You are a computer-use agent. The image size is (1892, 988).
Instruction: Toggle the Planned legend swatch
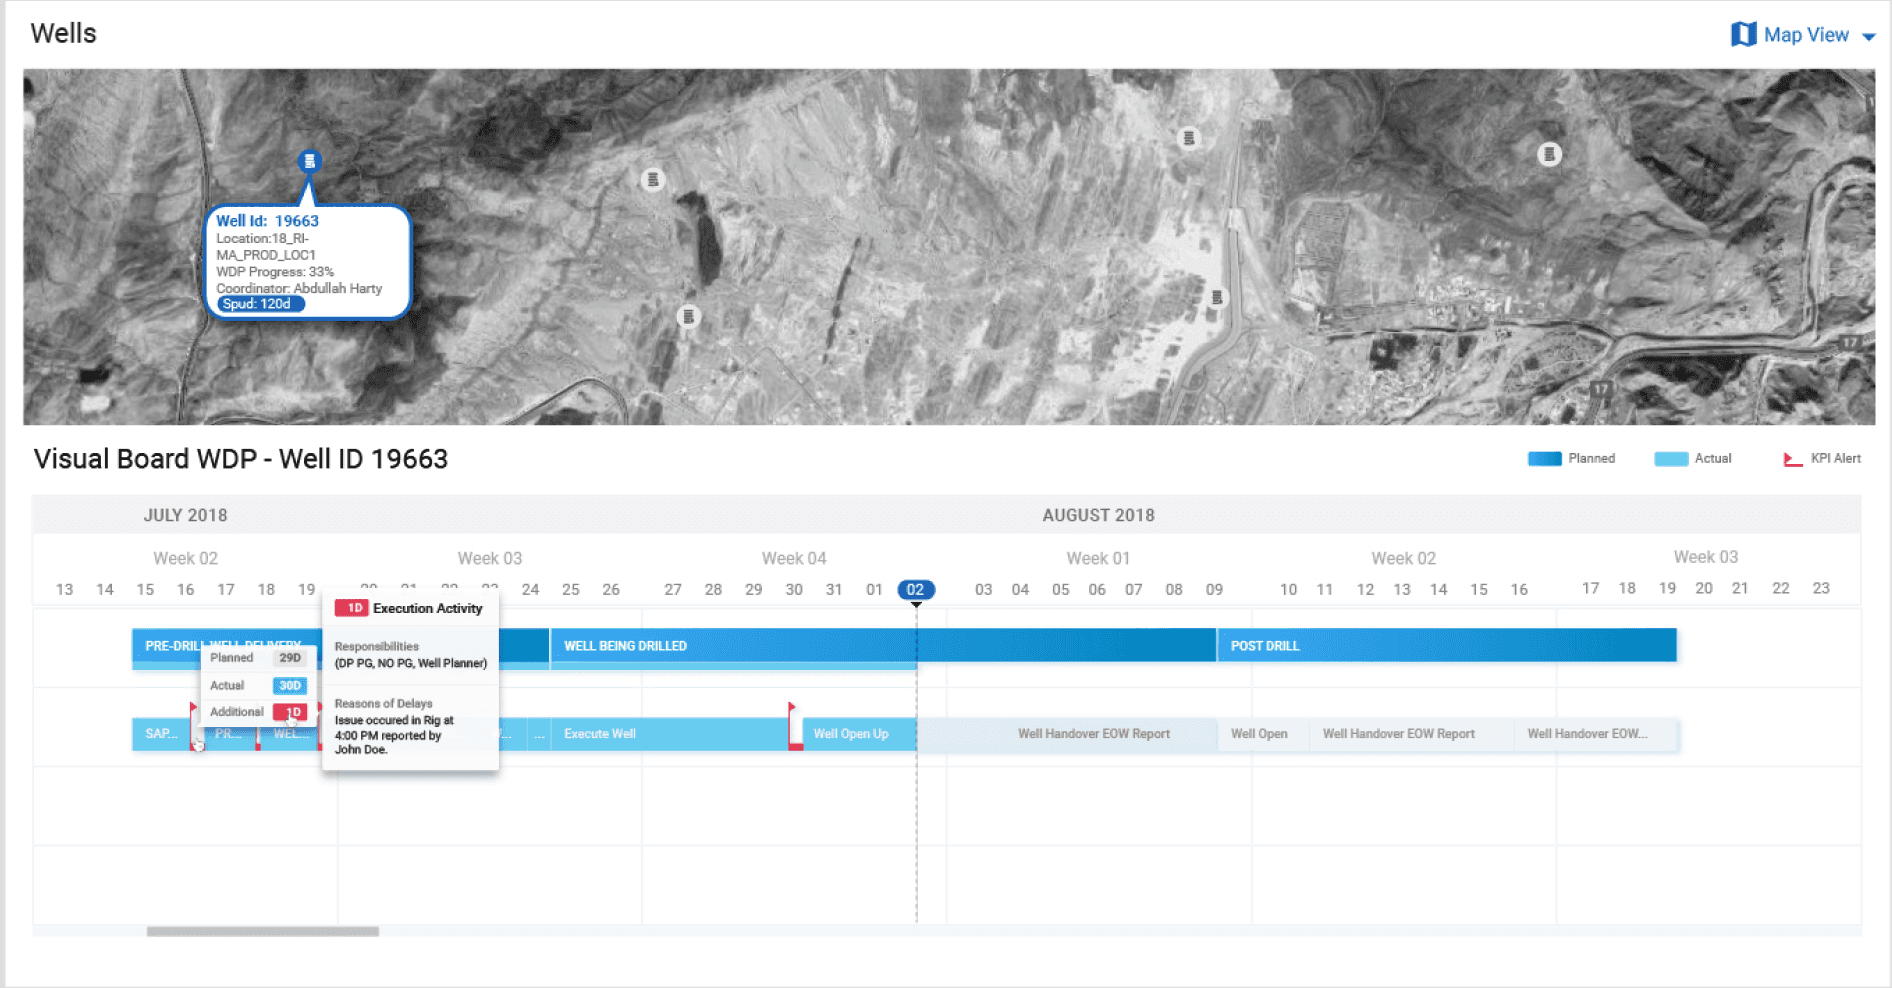[x=1544, y=458]
